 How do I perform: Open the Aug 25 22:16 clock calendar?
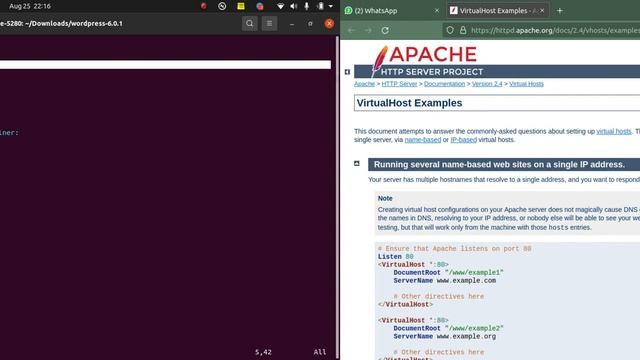(30, 6)
